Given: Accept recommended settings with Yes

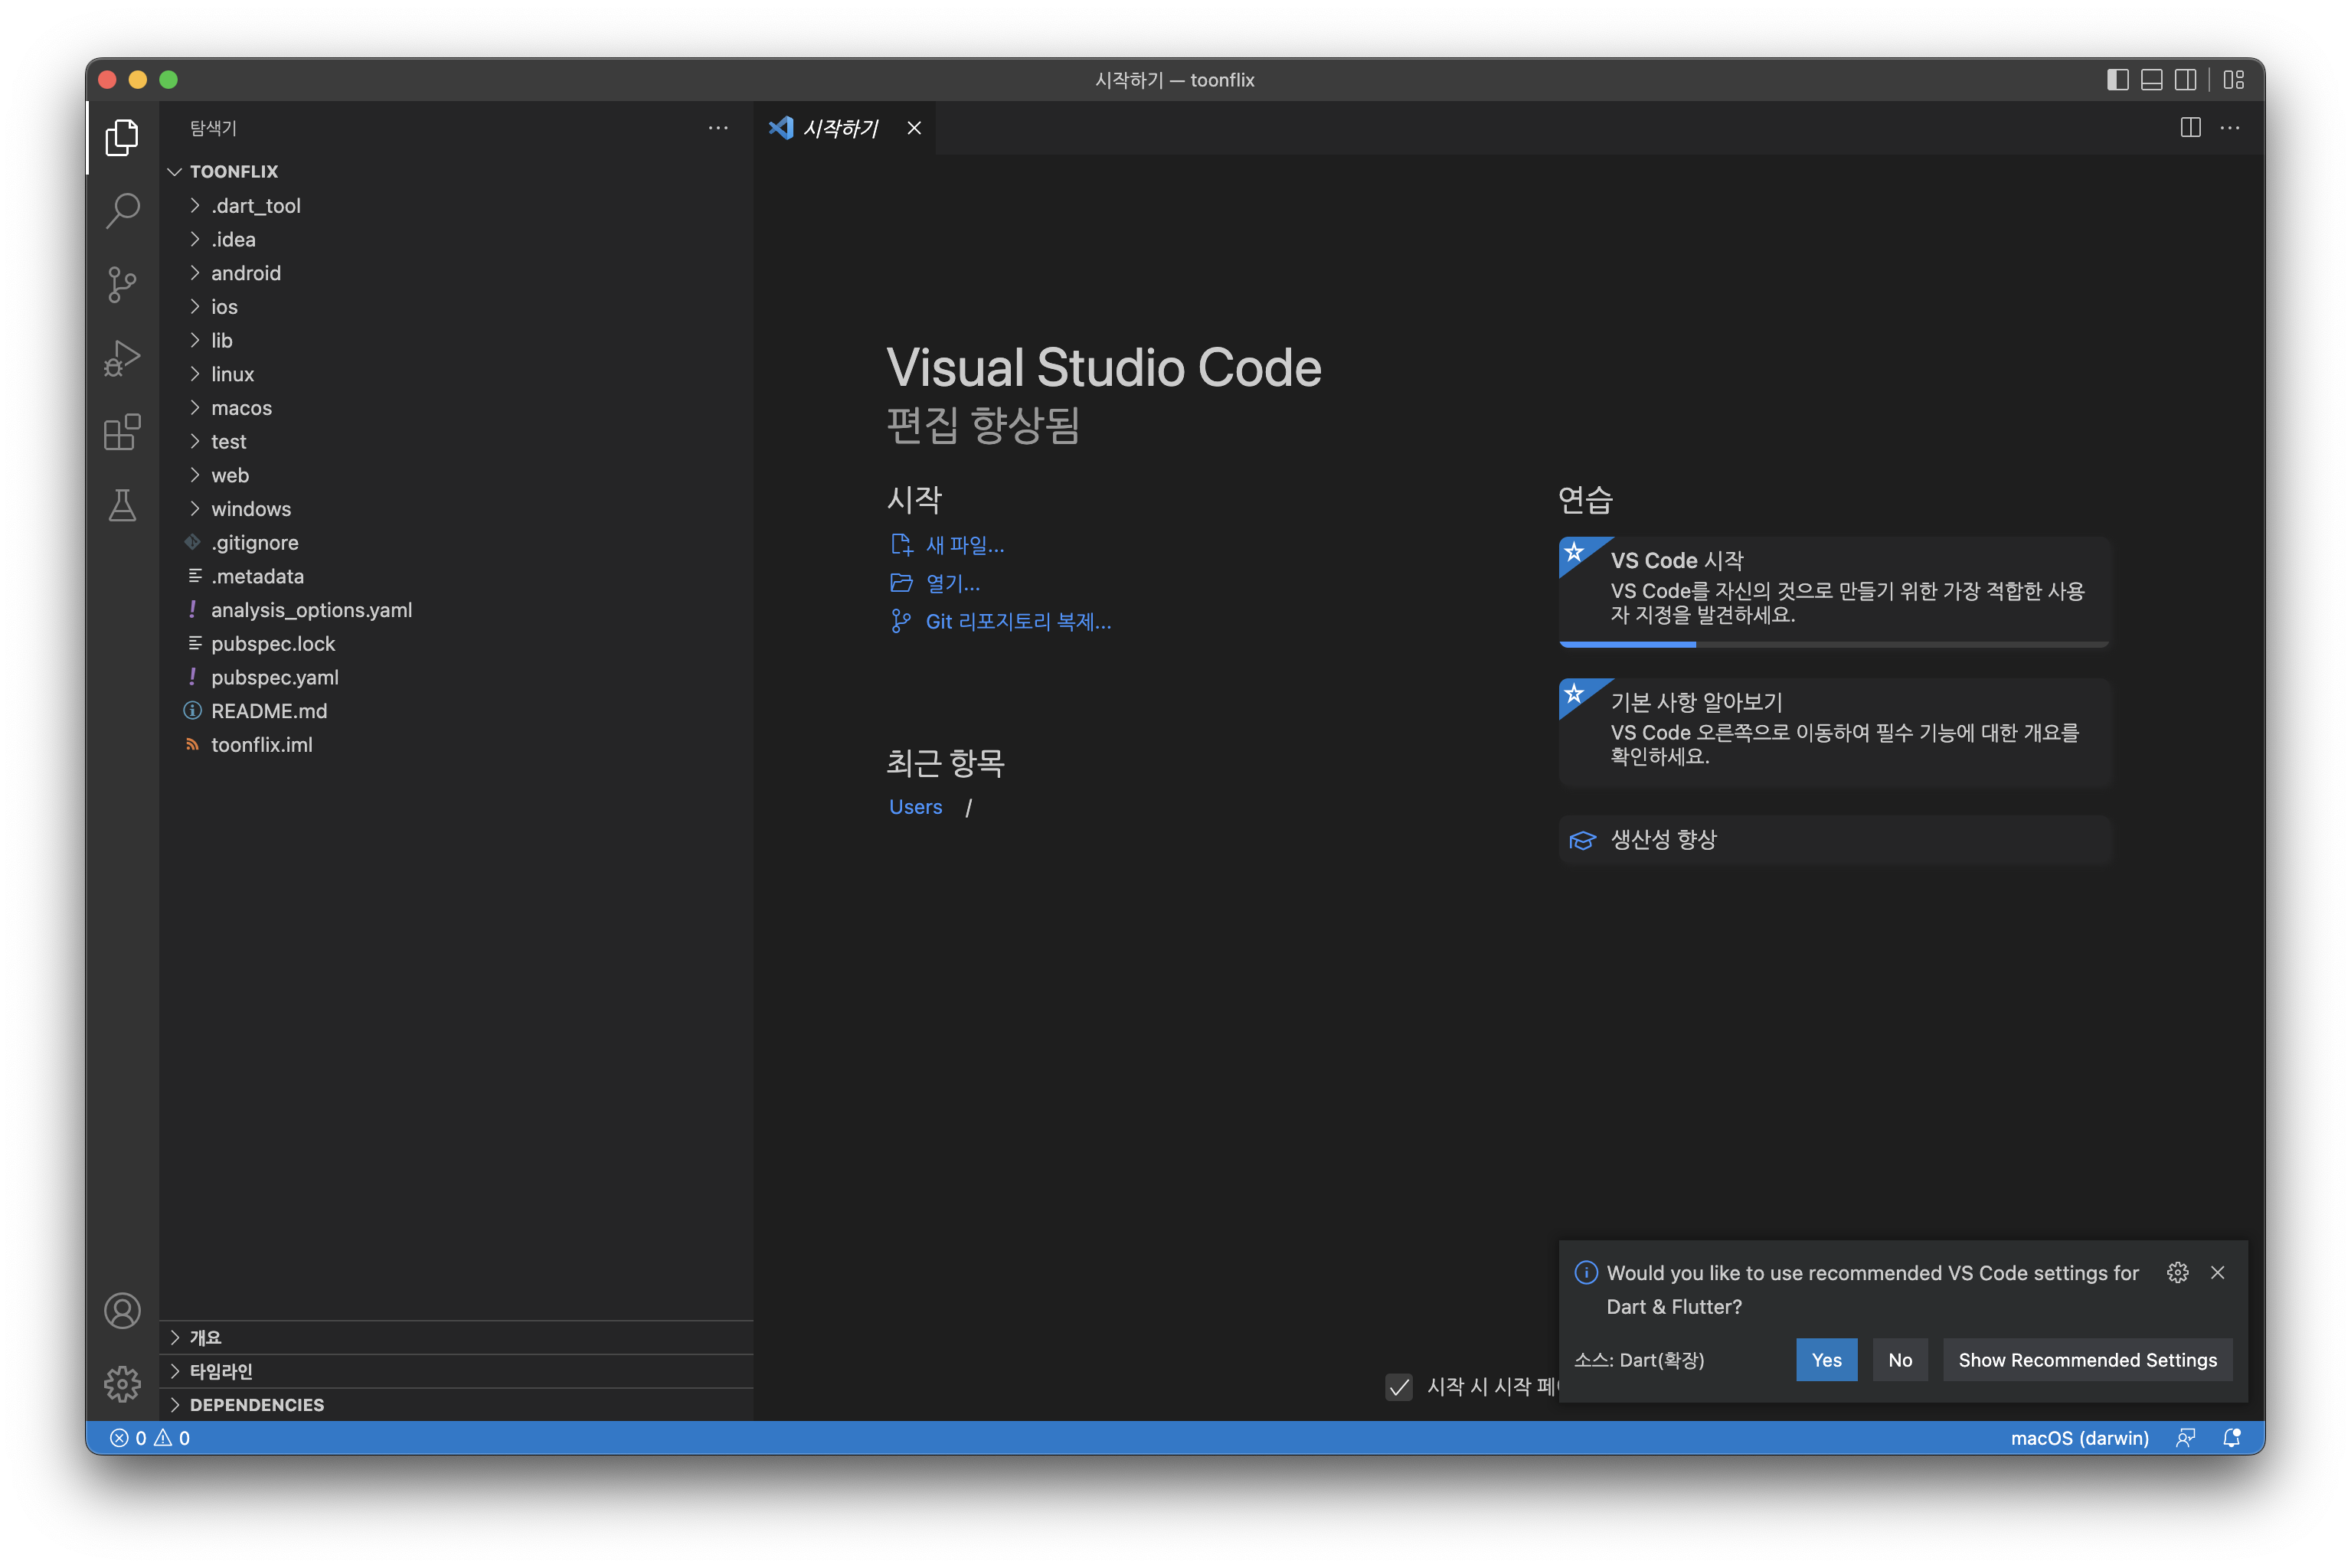Looking at the screenshot, I should 1826,1360.
